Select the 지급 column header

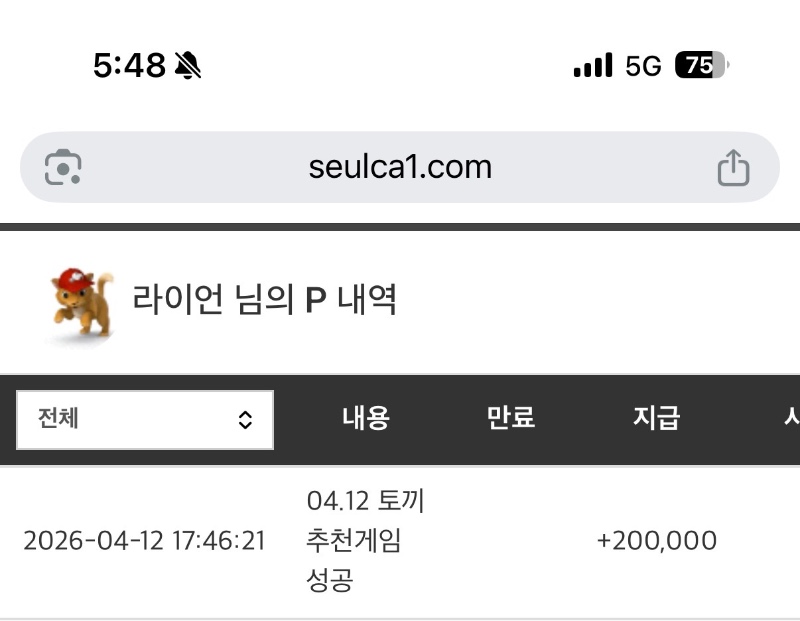tap(656, 418)
